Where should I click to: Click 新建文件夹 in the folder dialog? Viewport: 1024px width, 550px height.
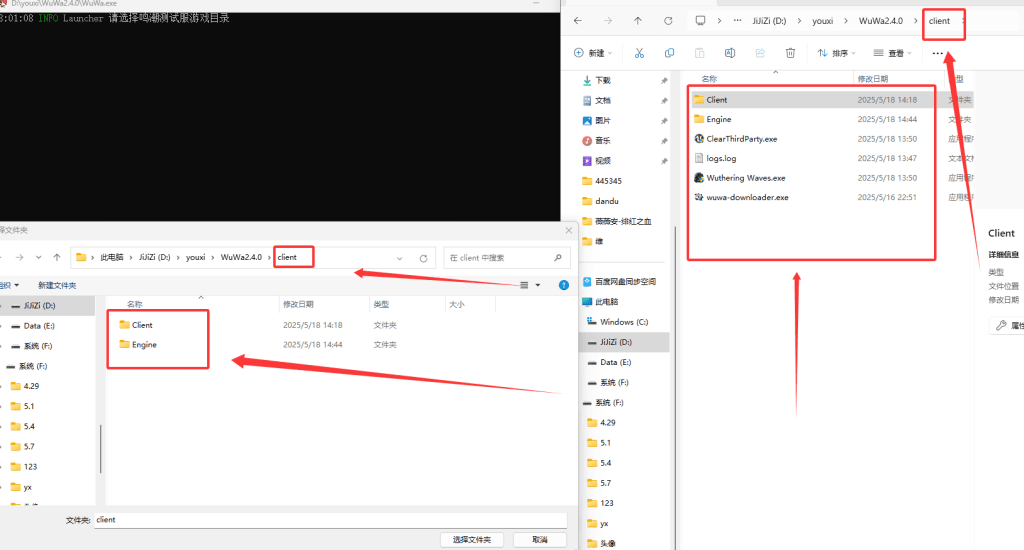[58, 285]
